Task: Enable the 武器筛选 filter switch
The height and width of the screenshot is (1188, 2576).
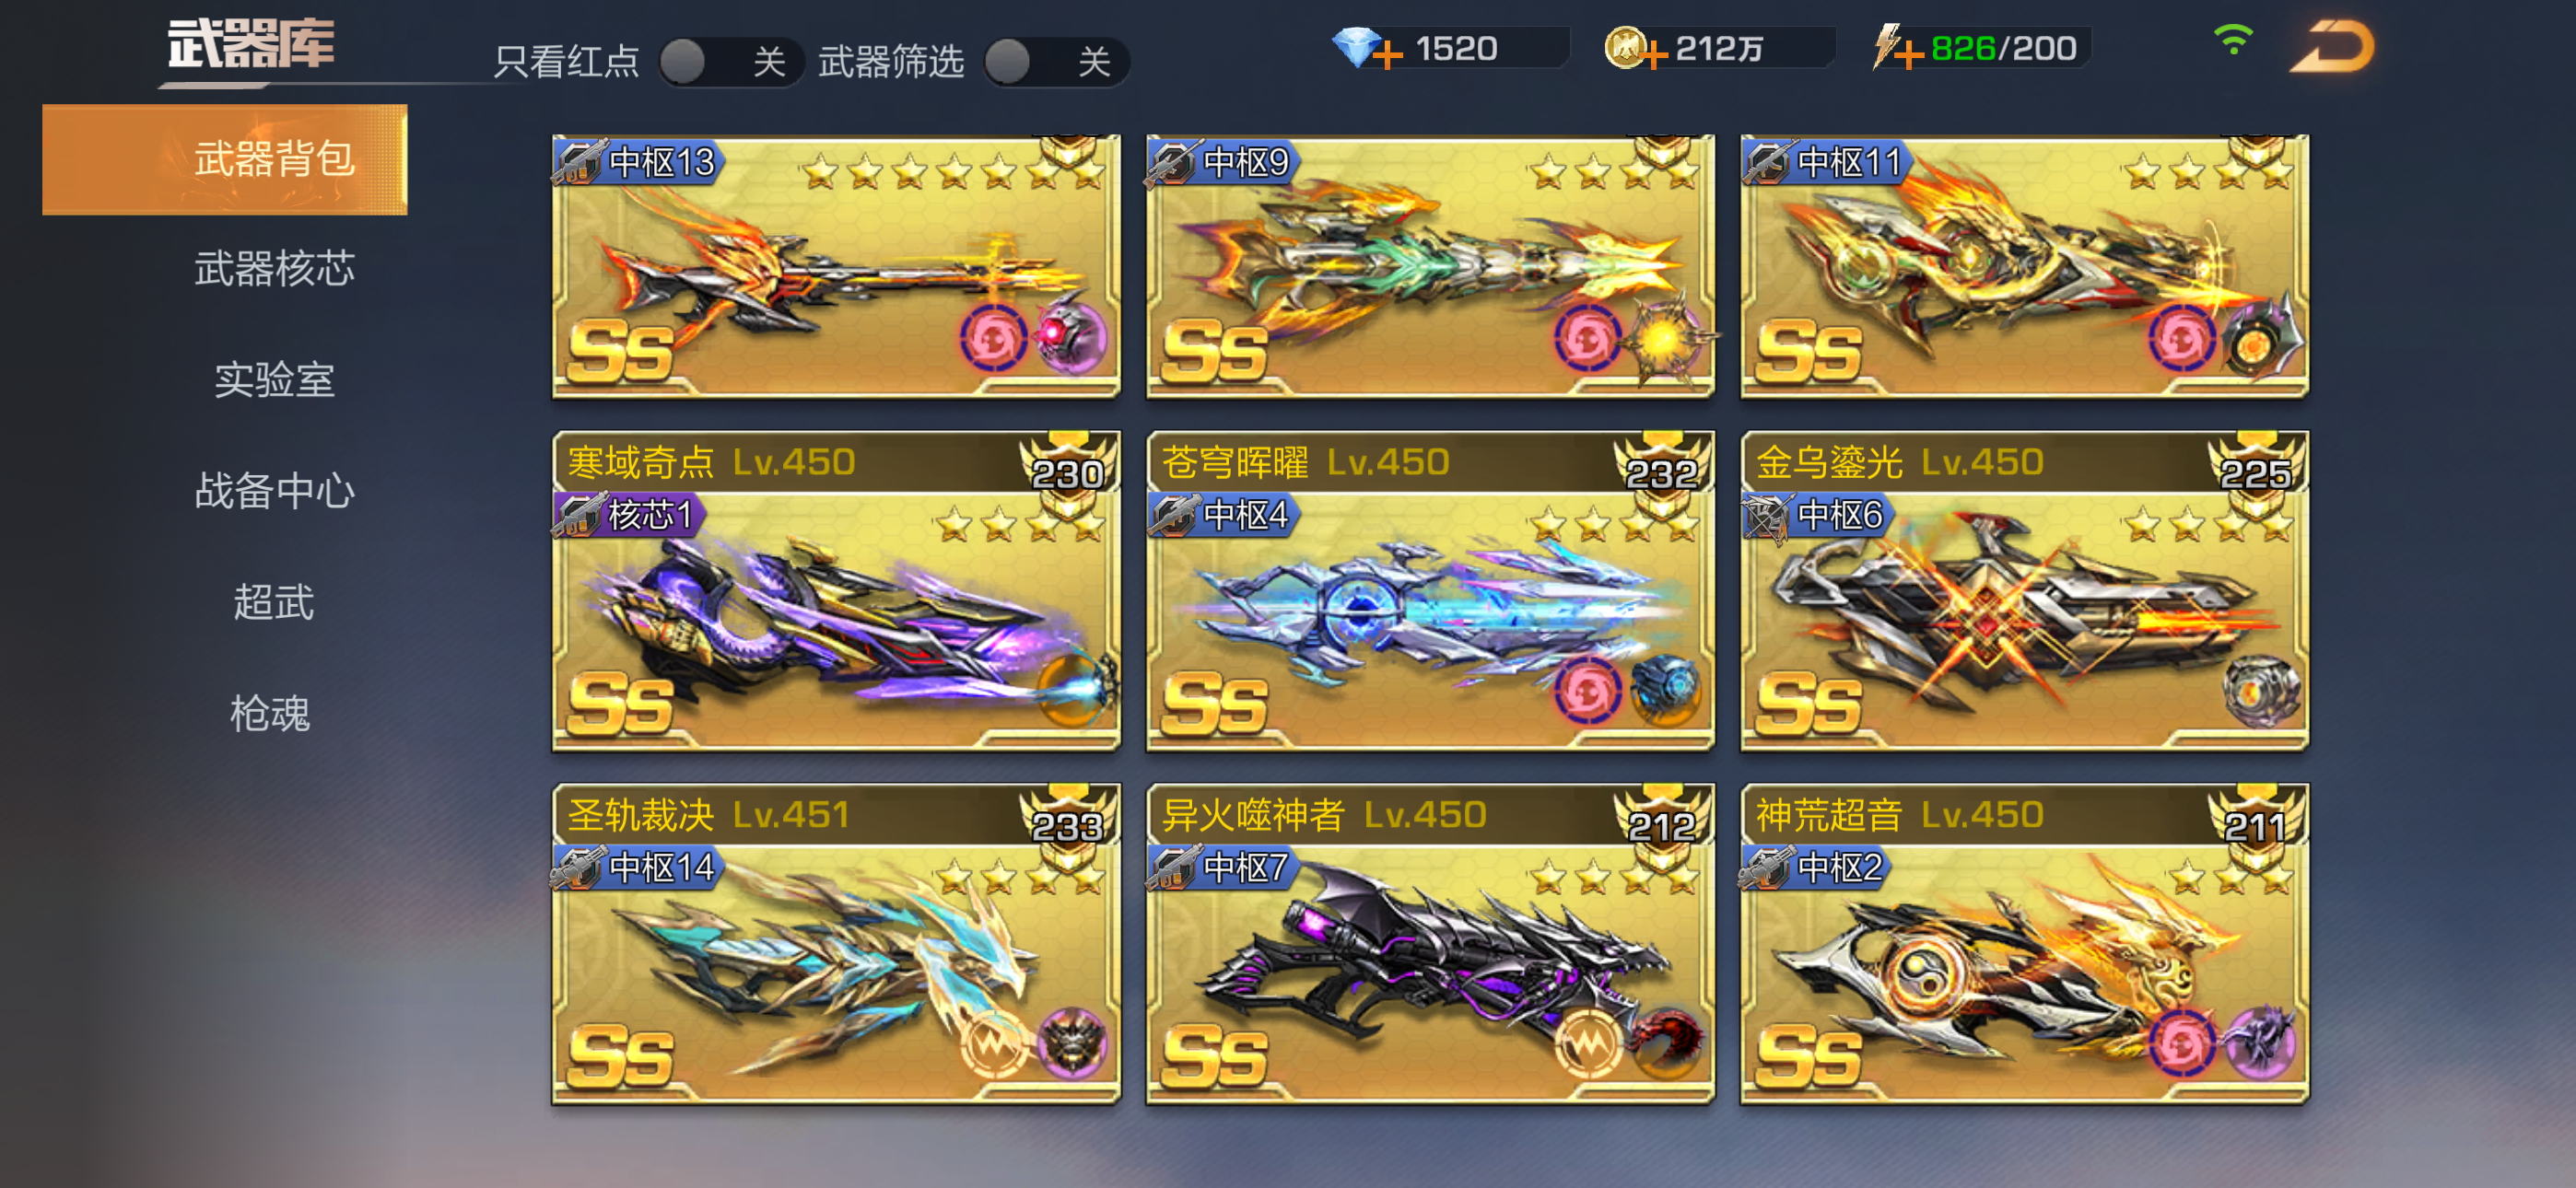Action: pyautogui.click(x=1056, y=62)
